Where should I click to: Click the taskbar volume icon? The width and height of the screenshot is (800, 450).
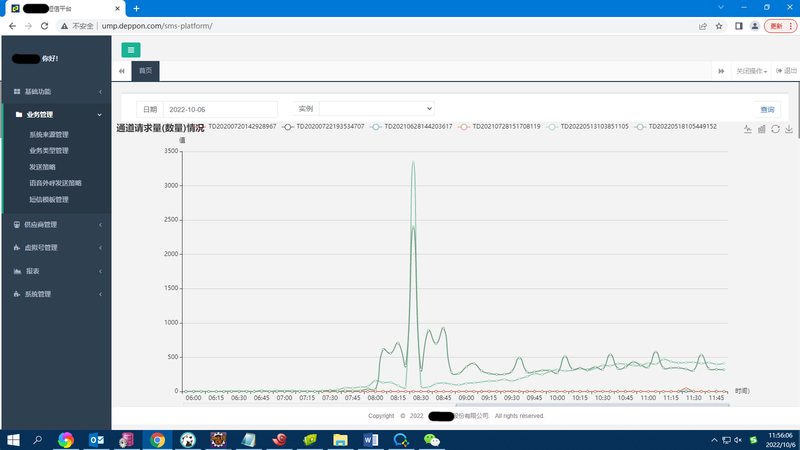(x=738, y=440)
